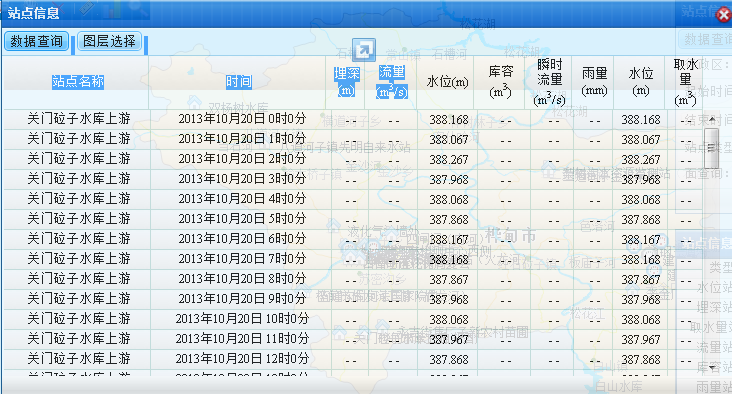Click 桦甸市 label on the map

pos(510,236)
